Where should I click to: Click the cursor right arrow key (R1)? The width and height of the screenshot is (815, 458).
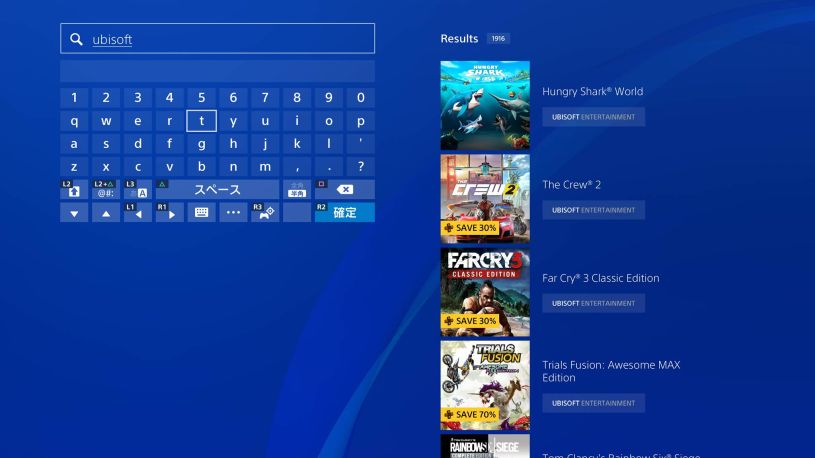point(170,213)
